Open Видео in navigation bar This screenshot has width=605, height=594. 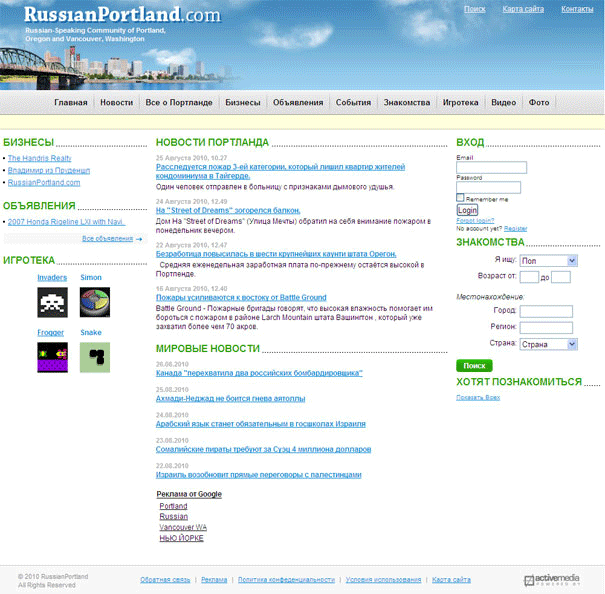[x=504, y=103]
